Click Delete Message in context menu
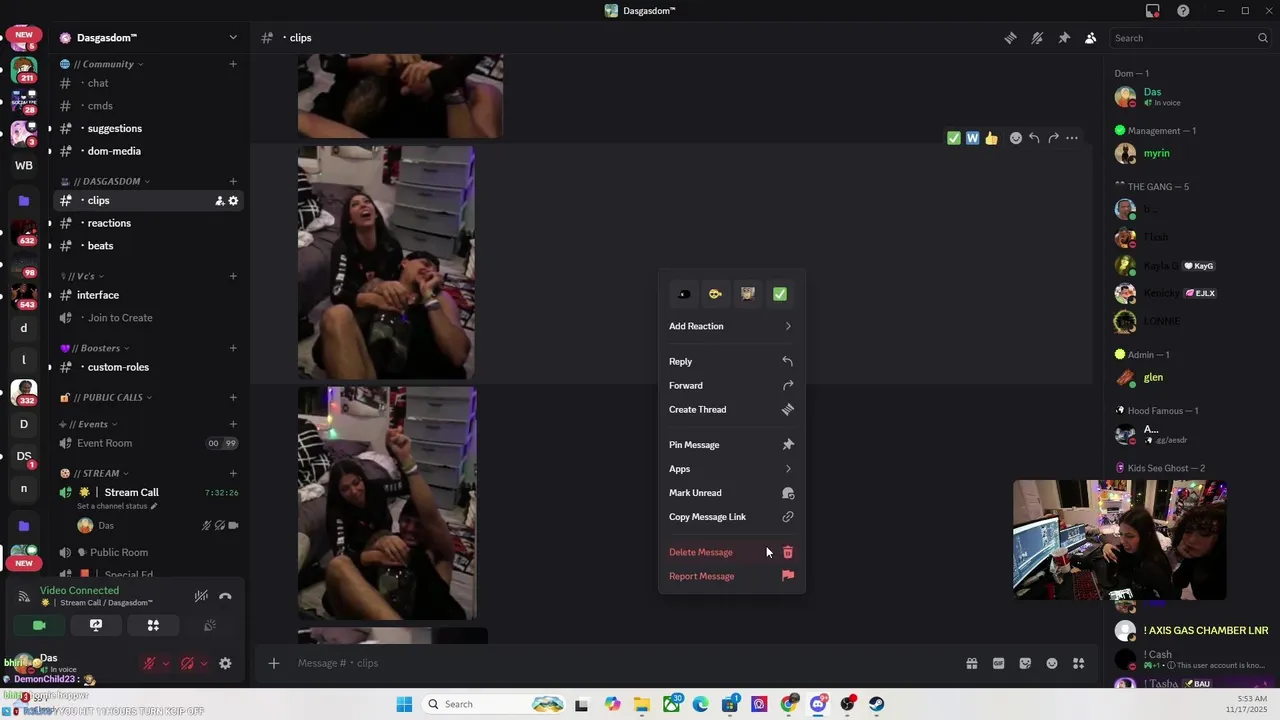1280x720 pixels. tap(731, 552)
